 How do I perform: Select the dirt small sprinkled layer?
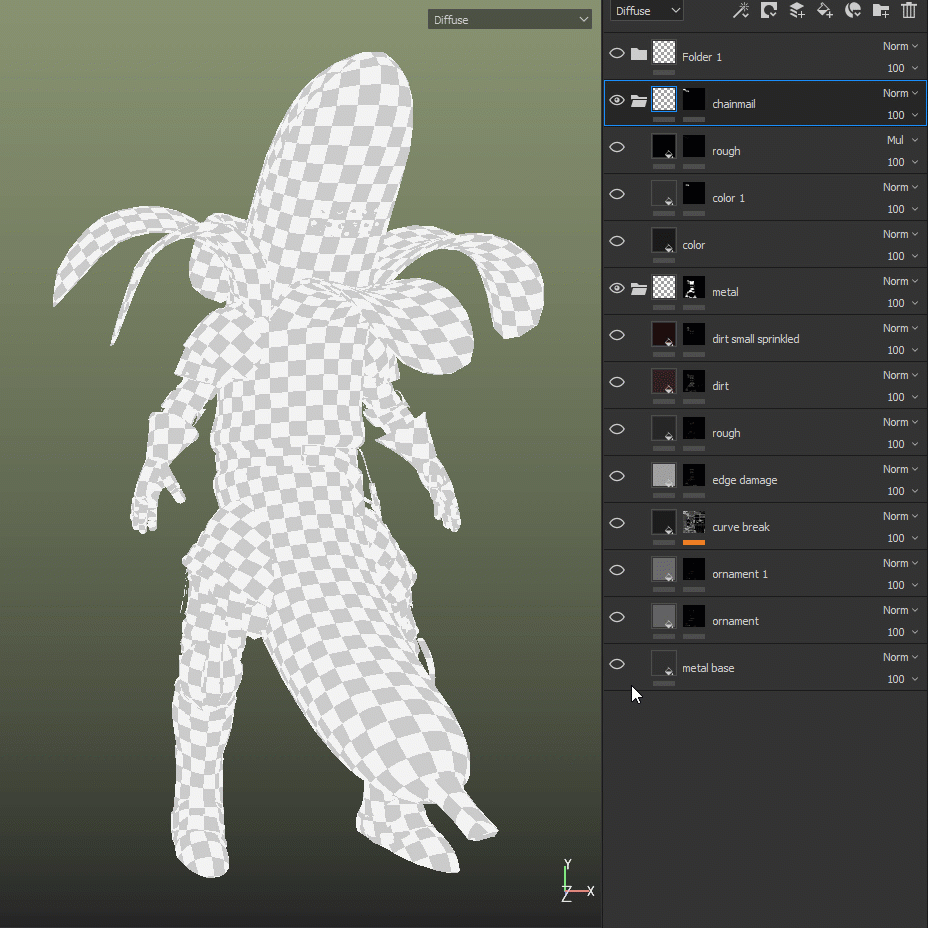(x=755, y=339)
